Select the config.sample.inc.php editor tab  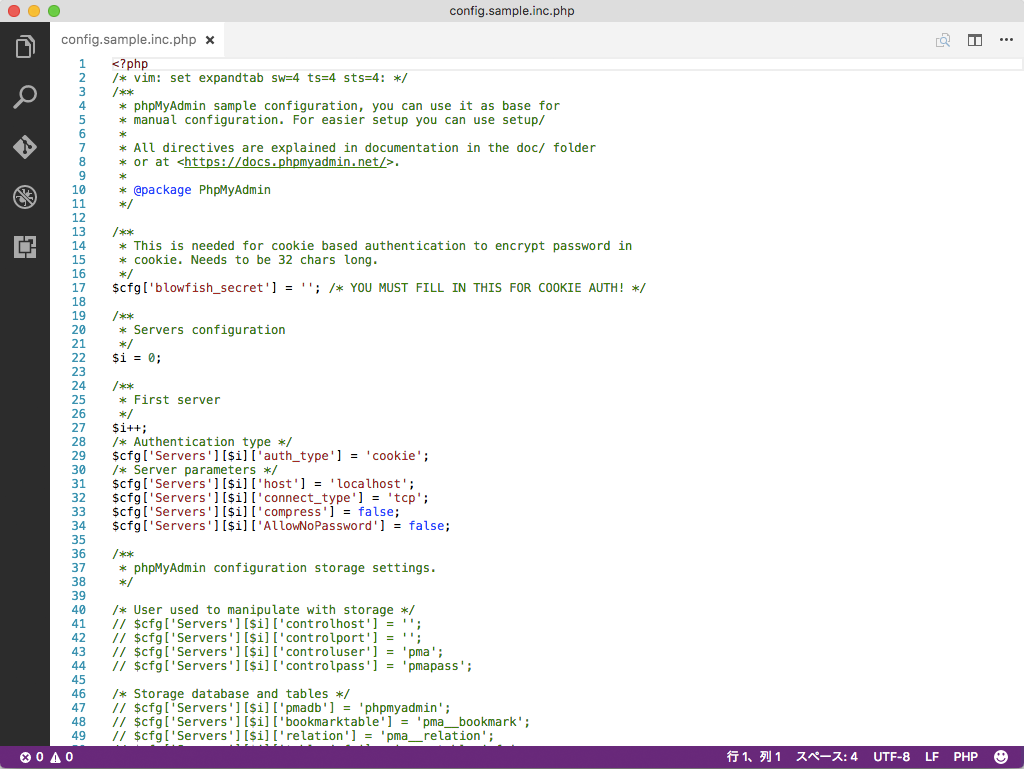pyautogui.click(x=128, y=40)
